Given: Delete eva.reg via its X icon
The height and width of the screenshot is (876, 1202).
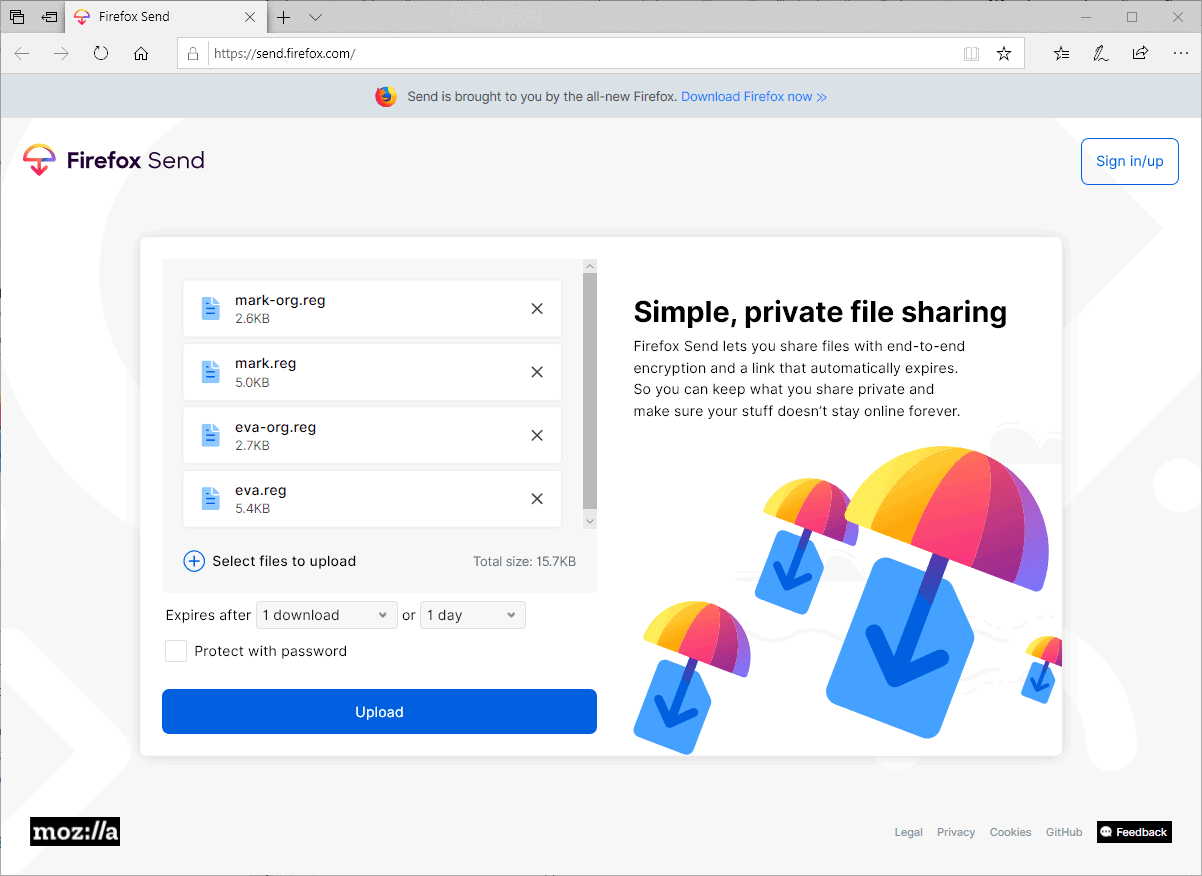Looking at the screenshot, I should (537, 498).
